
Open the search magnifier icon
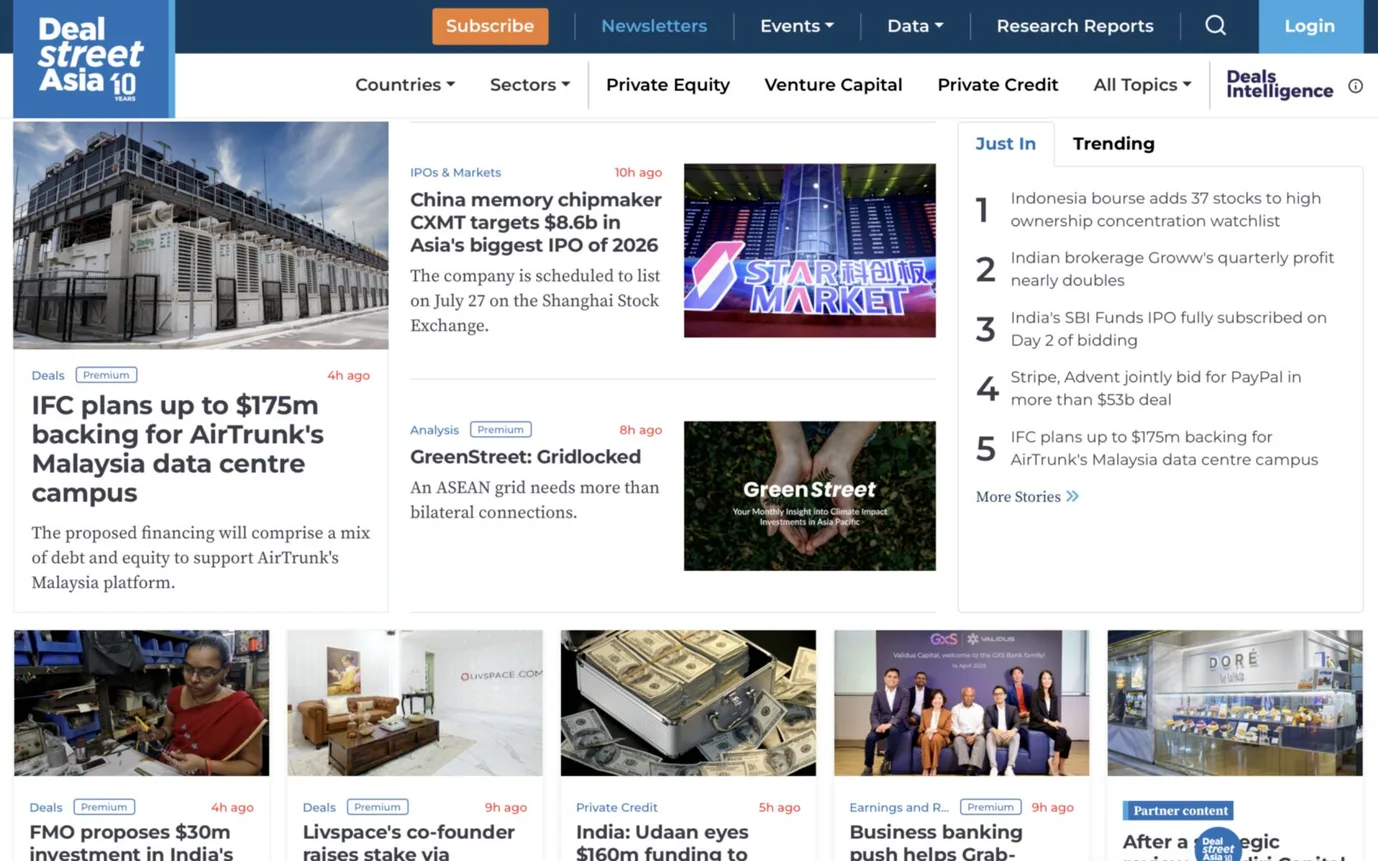coord(1215,26)
